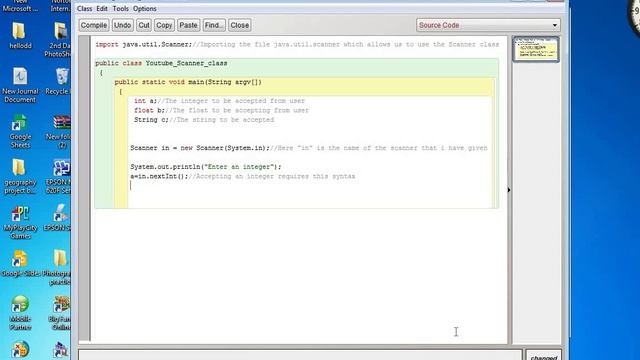Image resolution: width=640 pixels, height=360 pixels.
Task: Click the code minimap thumbnail
Action: click(x=536, y=49)
